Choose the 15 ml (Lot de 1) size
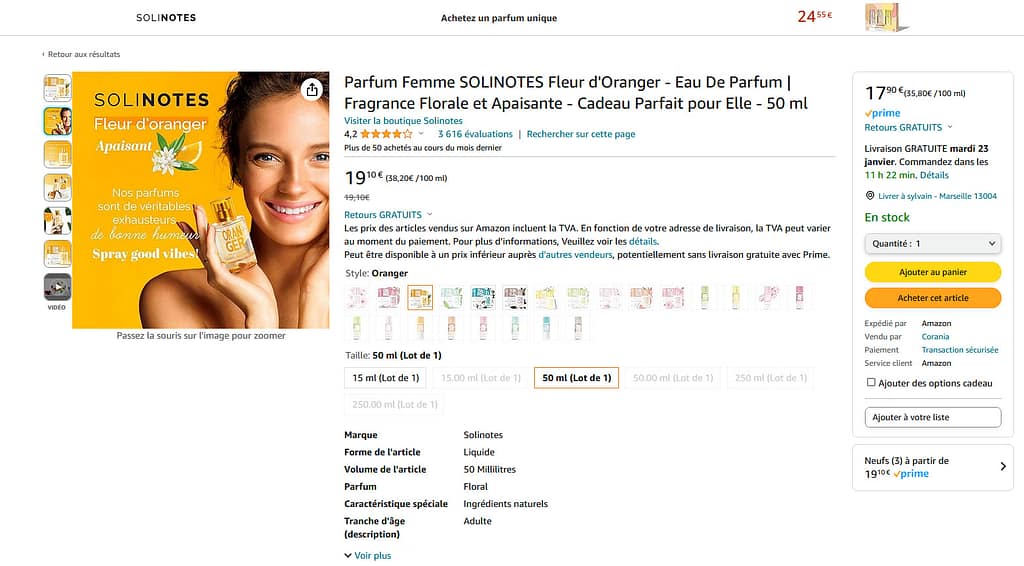The height and width of the screenshot is (566, 1024). (x=385, y=378)
